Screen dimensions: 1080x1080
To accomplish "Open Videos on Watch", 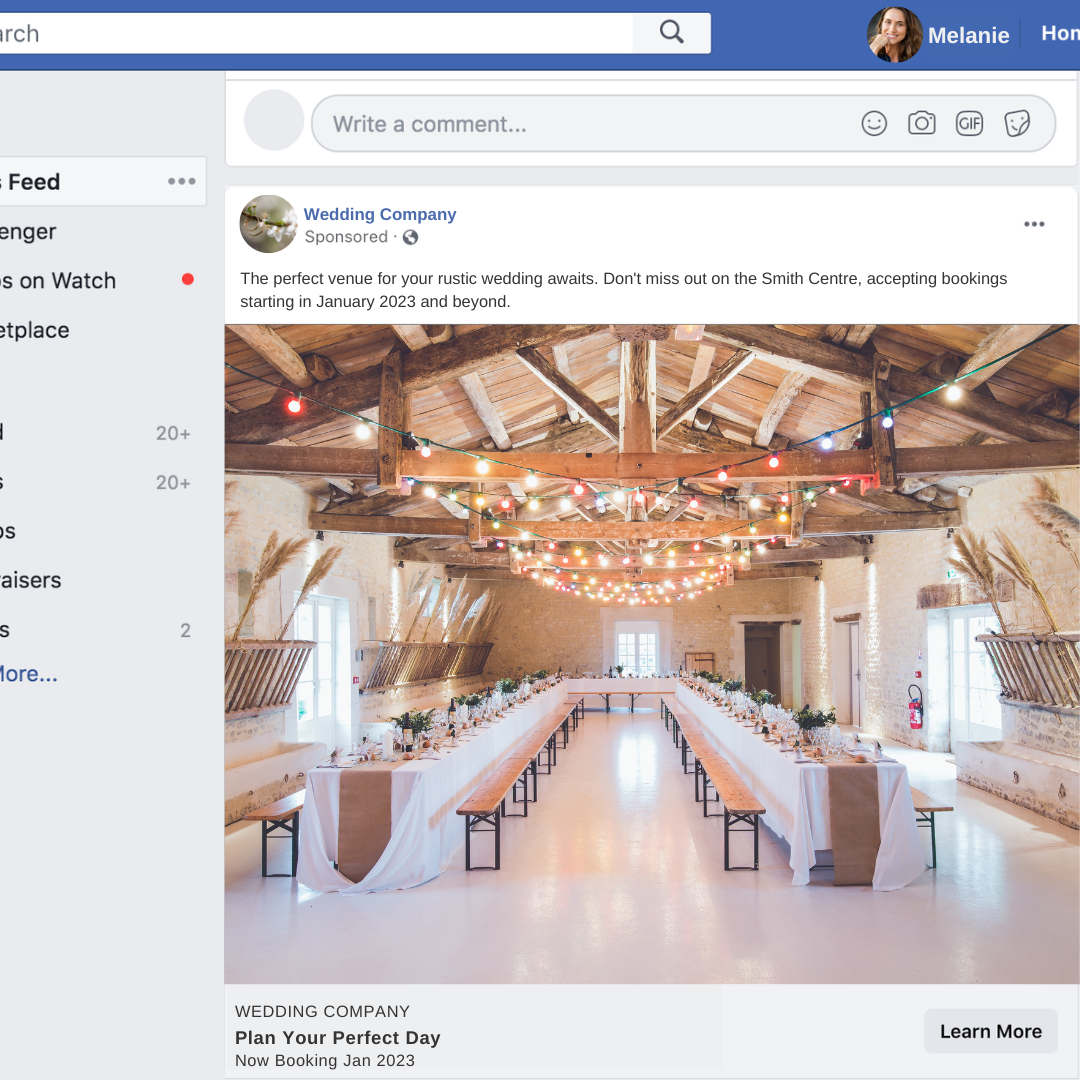I will point(57,281).
